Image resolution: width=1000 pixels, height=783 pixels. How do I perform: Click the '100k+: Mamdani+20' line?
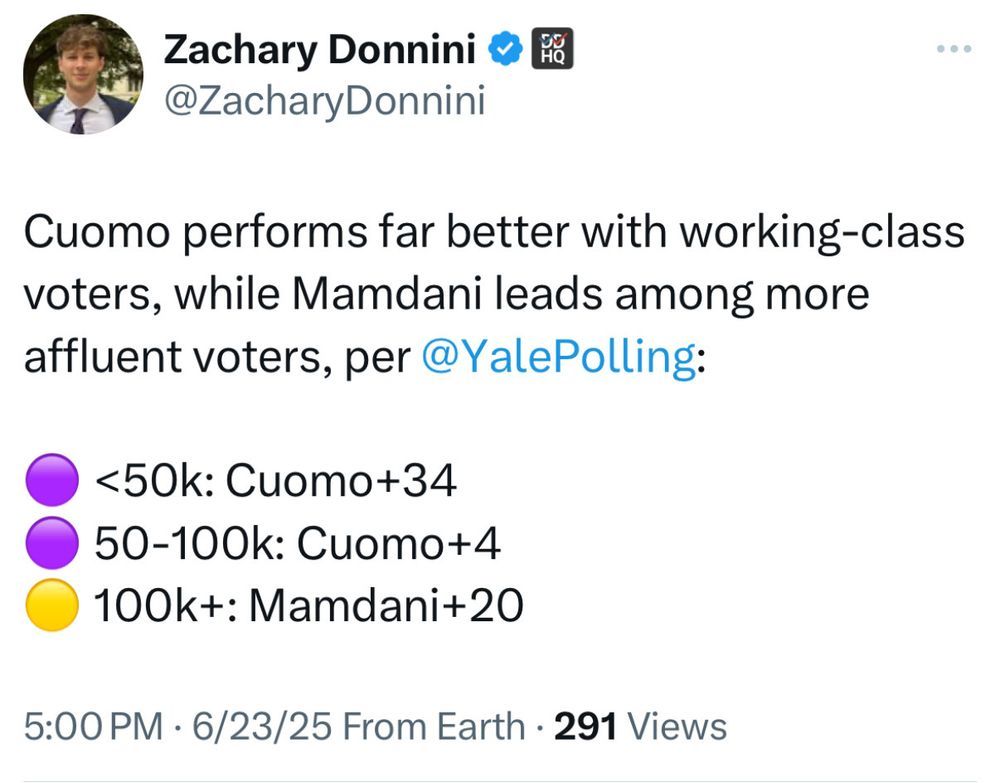pos(309,605)
